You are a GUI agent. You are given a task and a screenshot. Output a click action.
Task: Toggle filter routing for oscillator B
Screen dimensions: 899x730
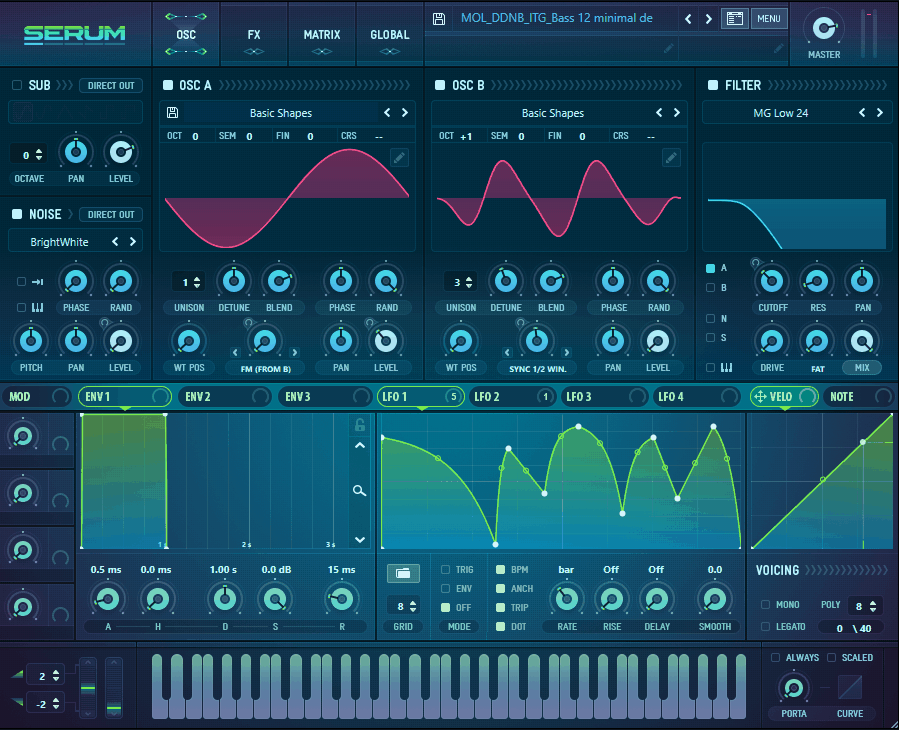[x=710, y=287]
